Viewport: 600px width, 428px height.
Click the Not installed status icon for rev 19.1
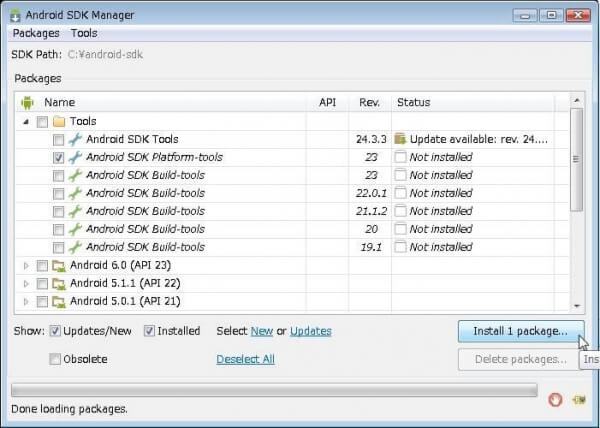[x=400, y=247]
